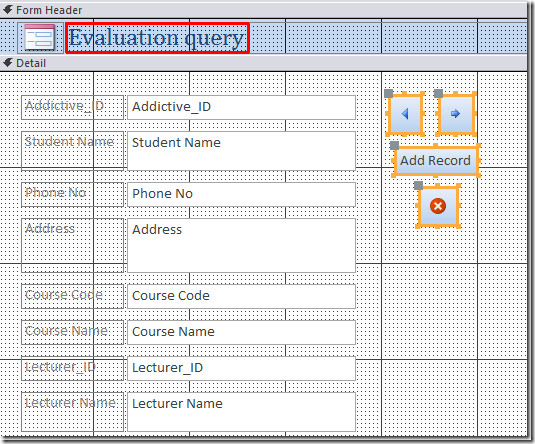Select the previous record arrow button
535x444 pixels.
[x=405, y=113]
